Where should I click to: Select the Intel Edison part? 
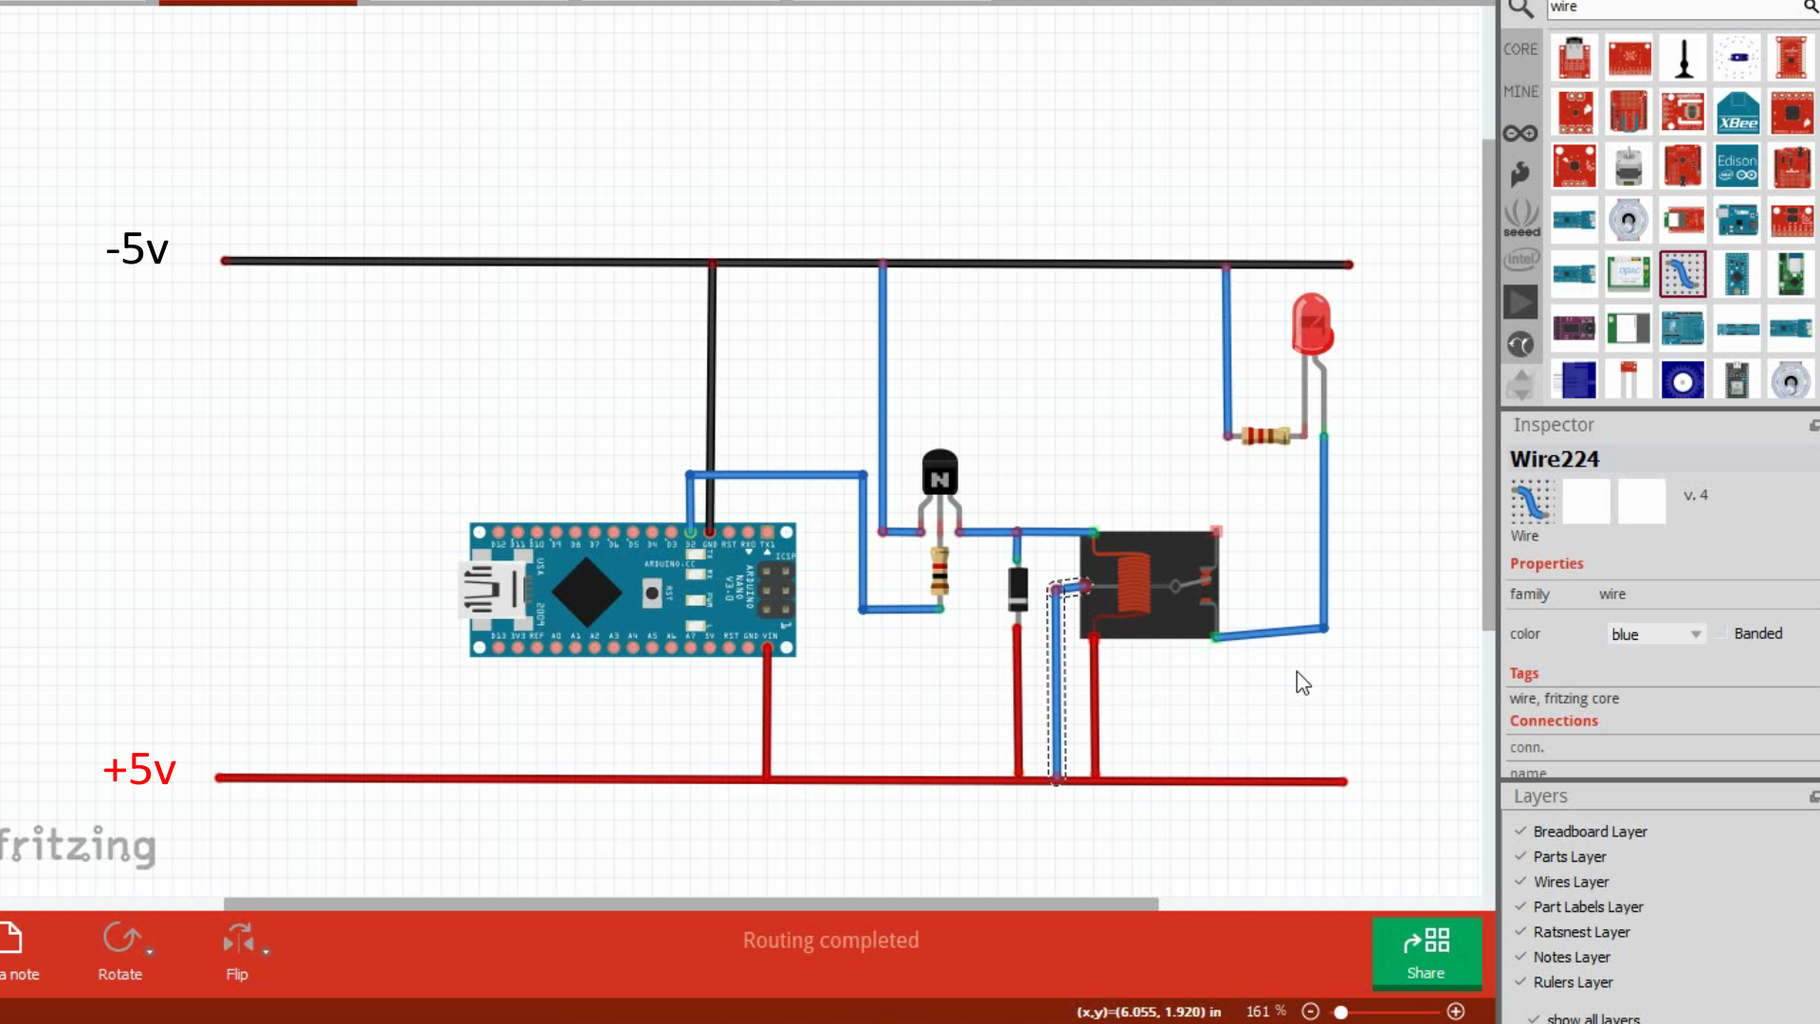1736,165
